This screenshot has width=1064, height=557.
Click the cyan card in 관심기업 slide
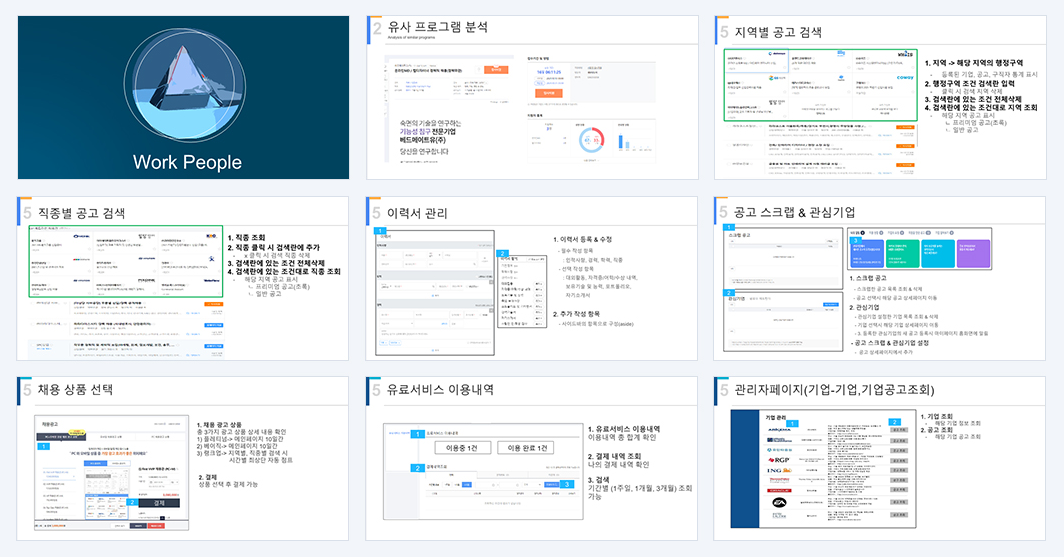point(938,254)
